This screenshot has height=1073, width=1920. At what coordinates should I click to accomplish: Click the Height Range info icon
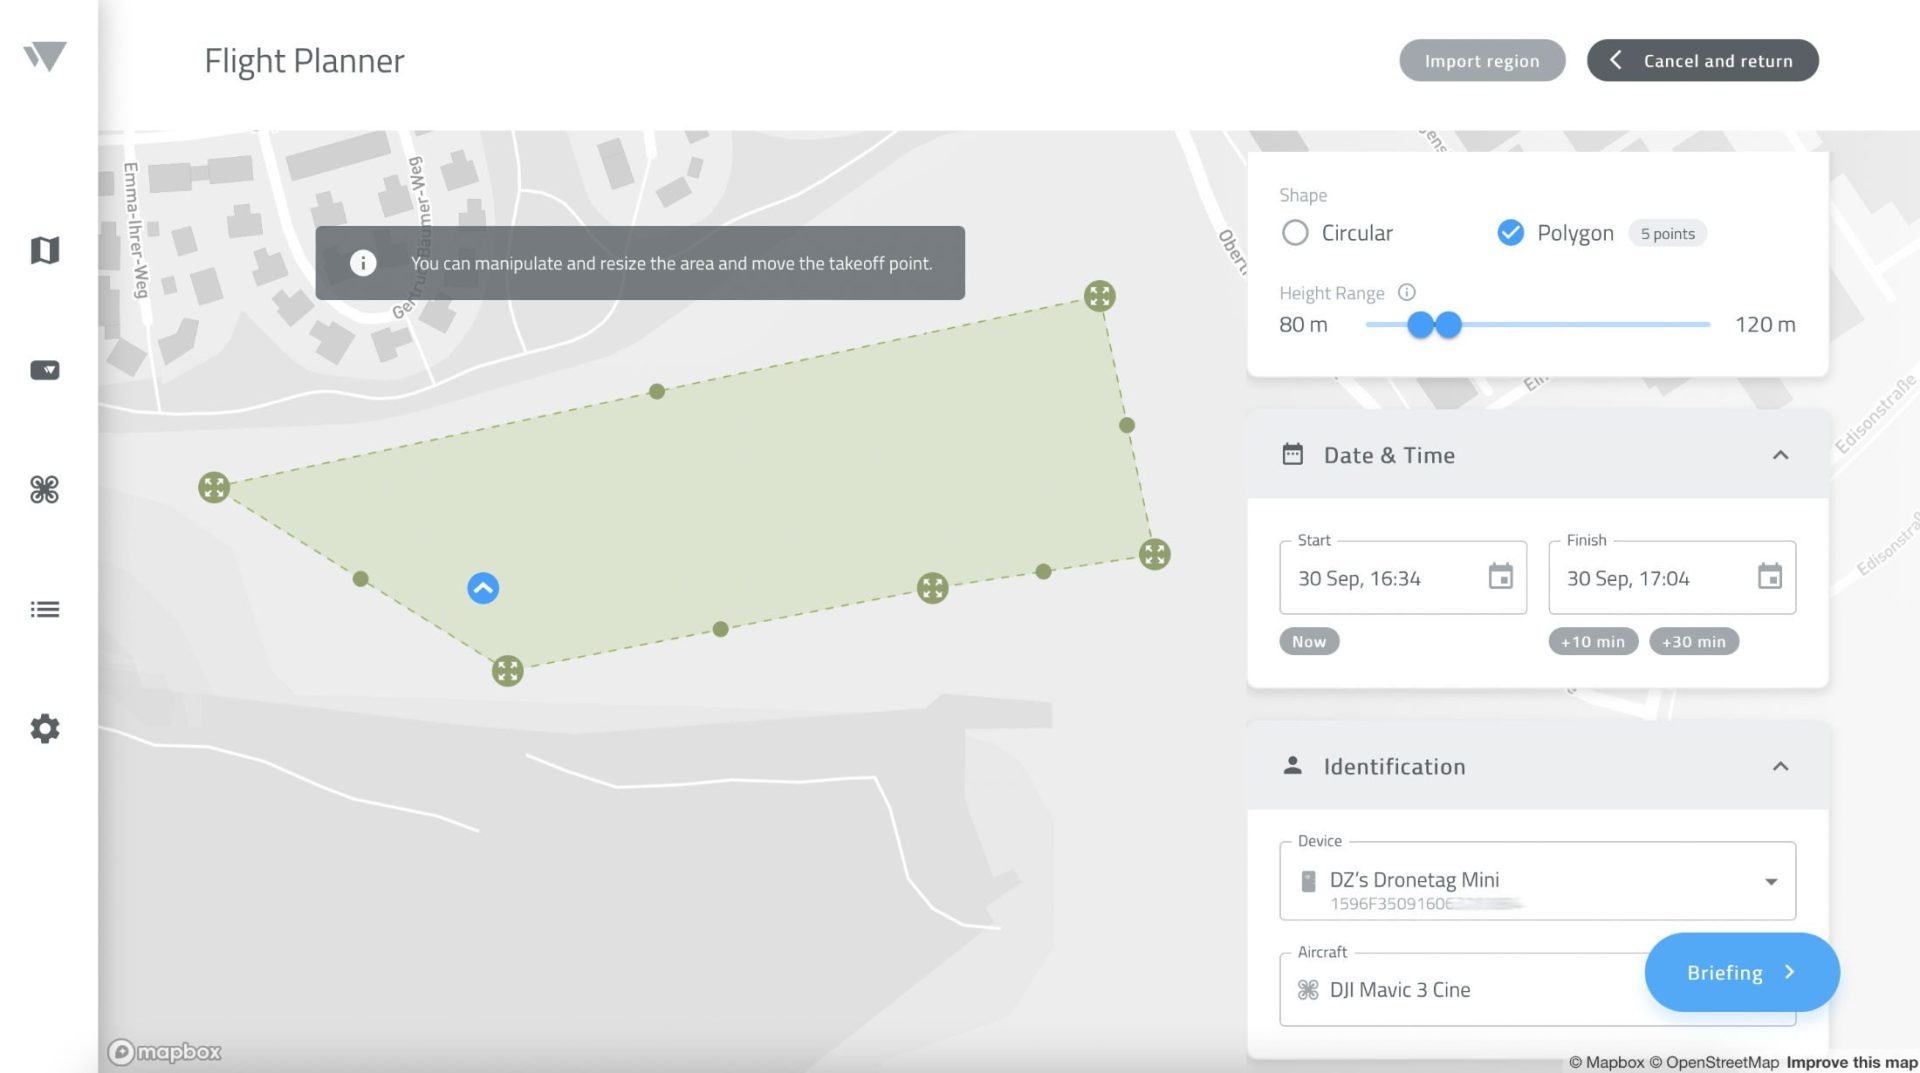[x=1407, y=292]
